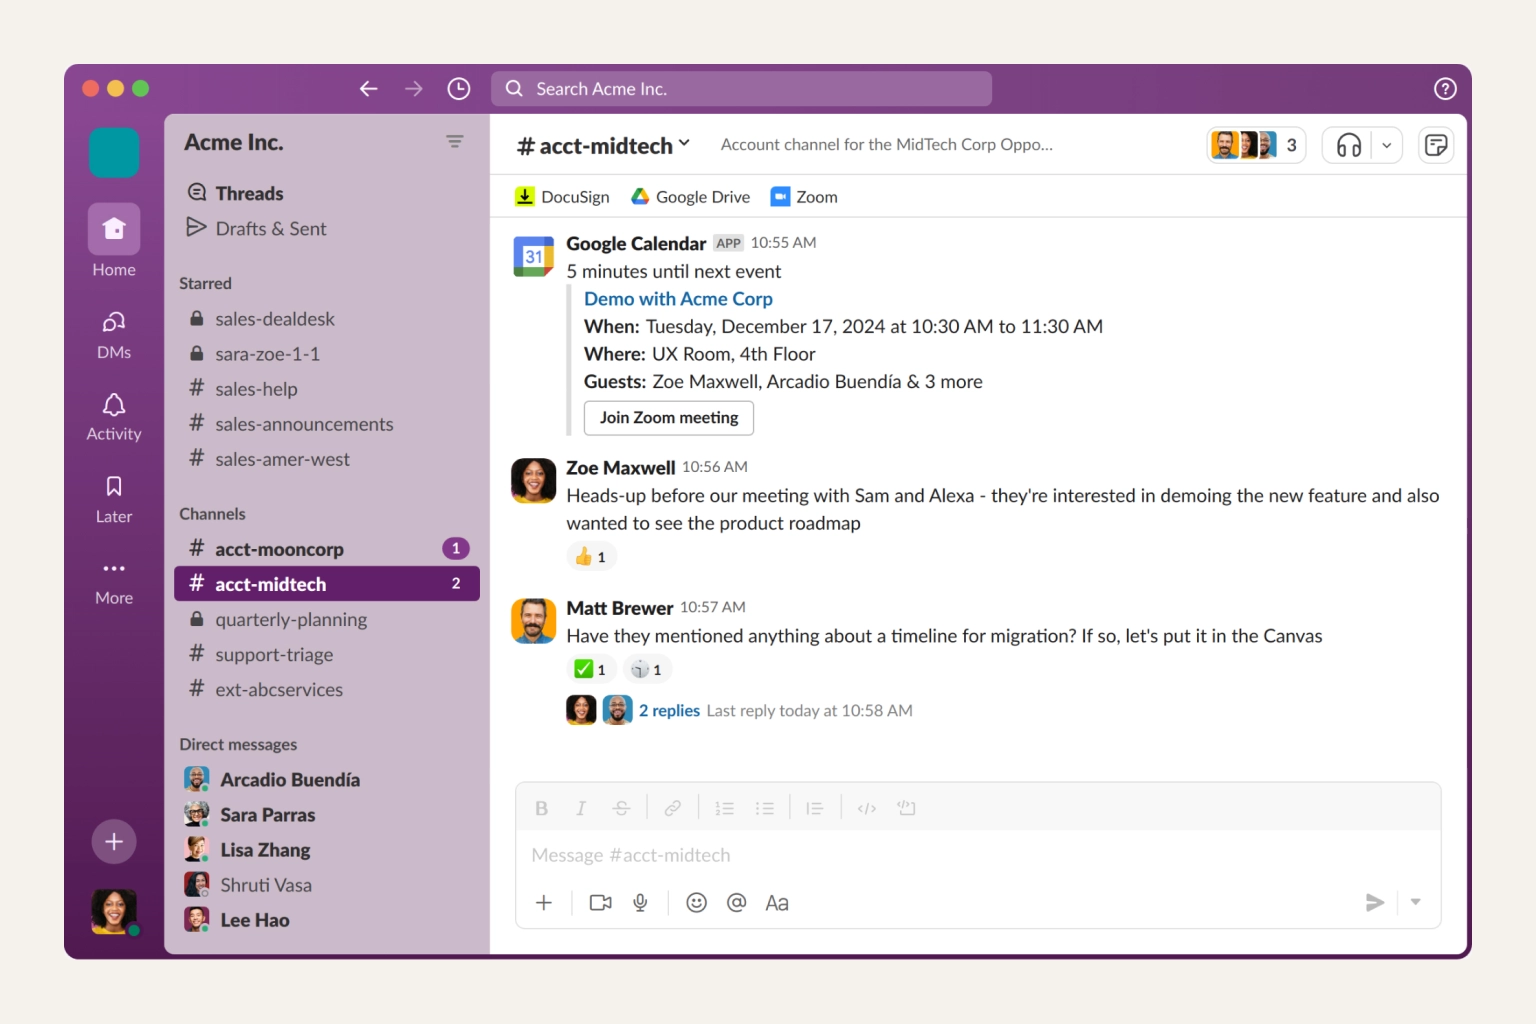Record an audio clip with the microphone icon

coord(641,903)
